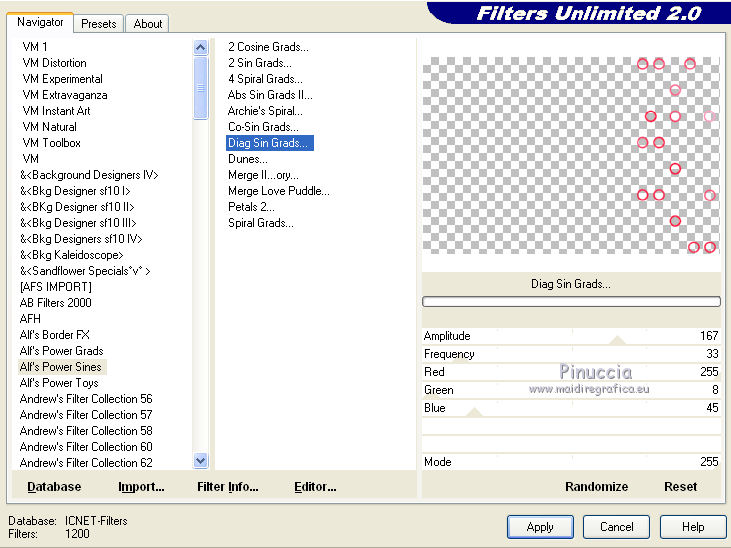731x548 pixels.
Task: Choose the 4 Spiral Grads filter
Action: pyautogui.click(x=265, y=79)
